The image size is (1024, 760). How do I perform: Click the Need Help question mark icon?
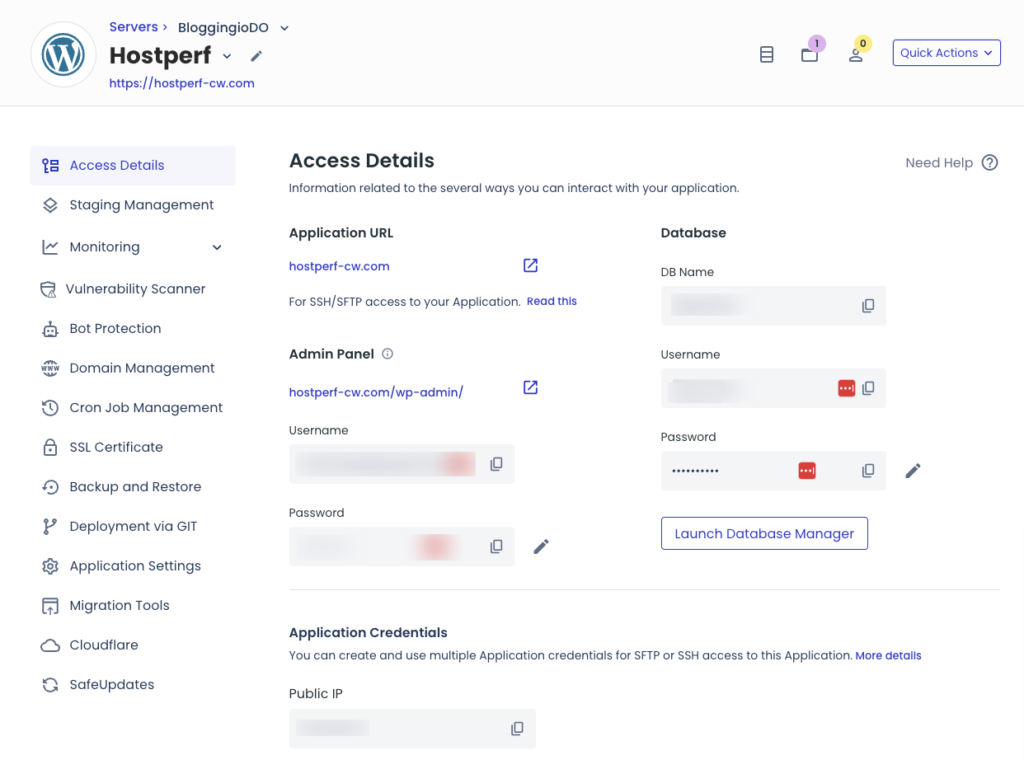pyautogui.click(x=990, y=163)
